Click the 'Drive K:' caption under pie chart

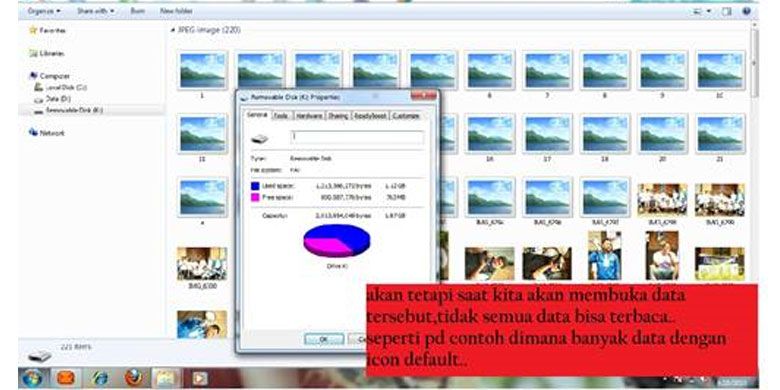coord(337,266)
